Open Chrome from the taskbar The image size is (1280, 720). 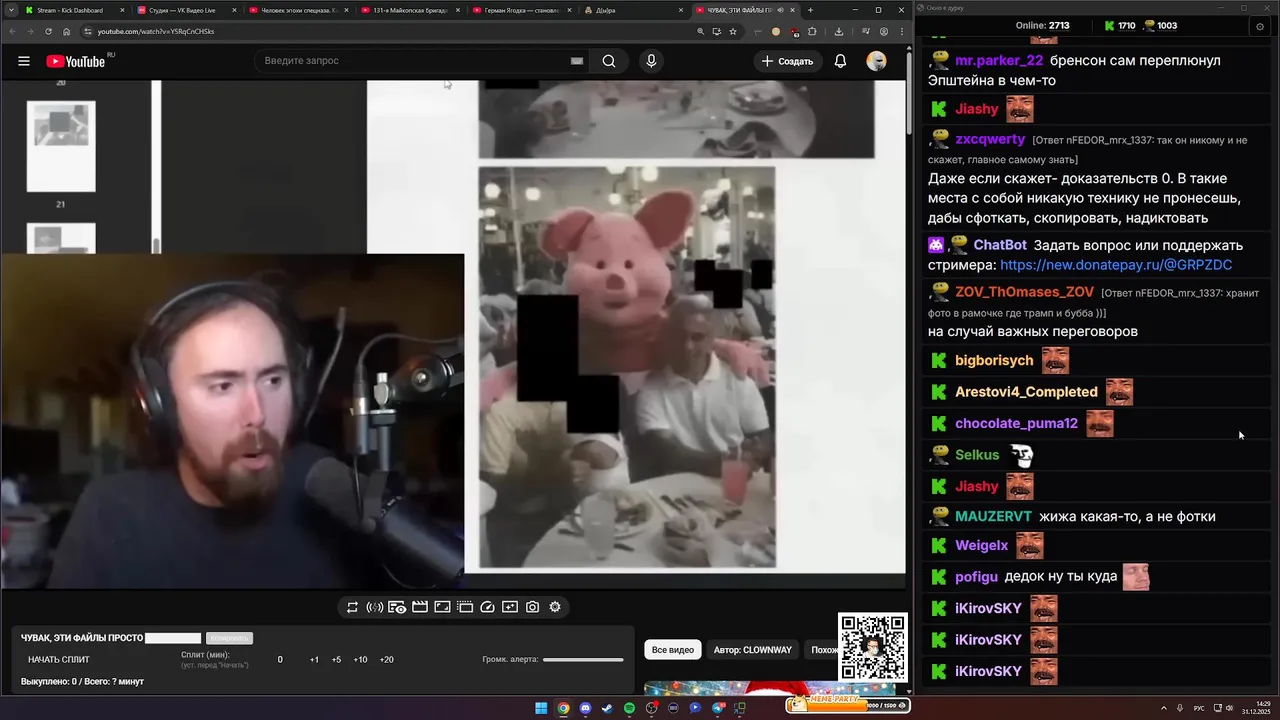click(x=563, y=708)
